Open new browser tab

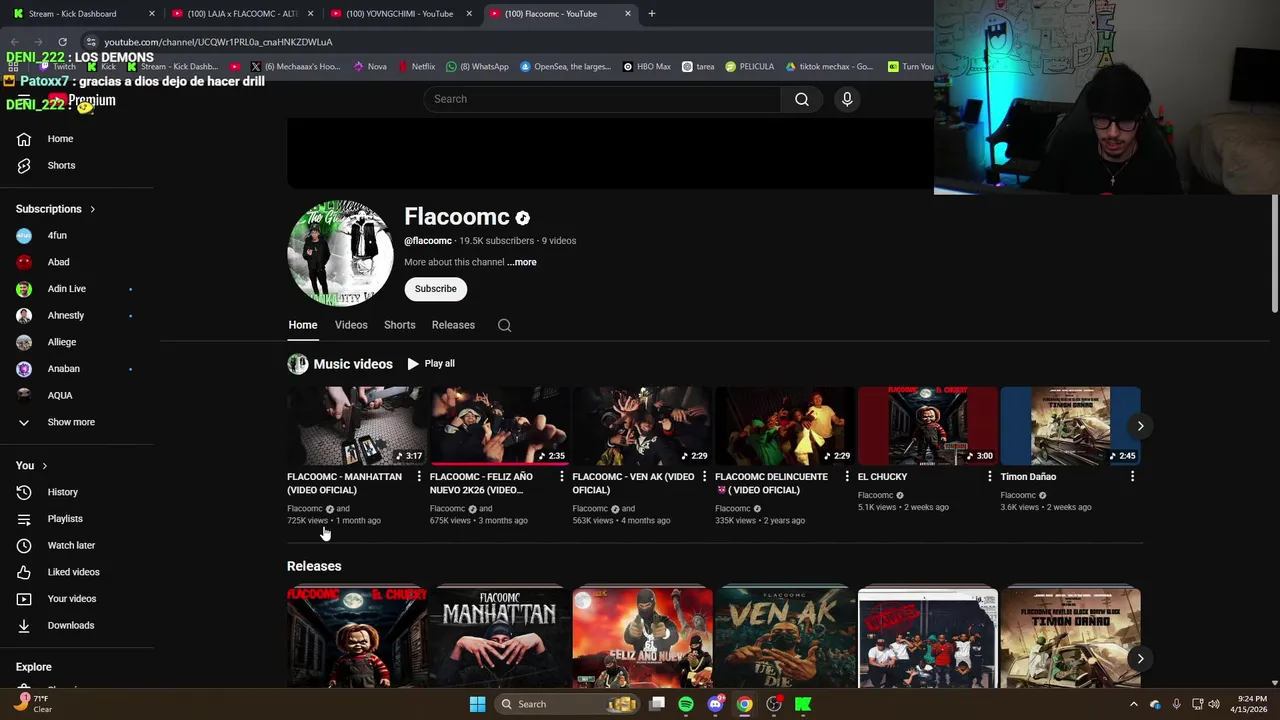pyautogui.click(x=652, y=14)
